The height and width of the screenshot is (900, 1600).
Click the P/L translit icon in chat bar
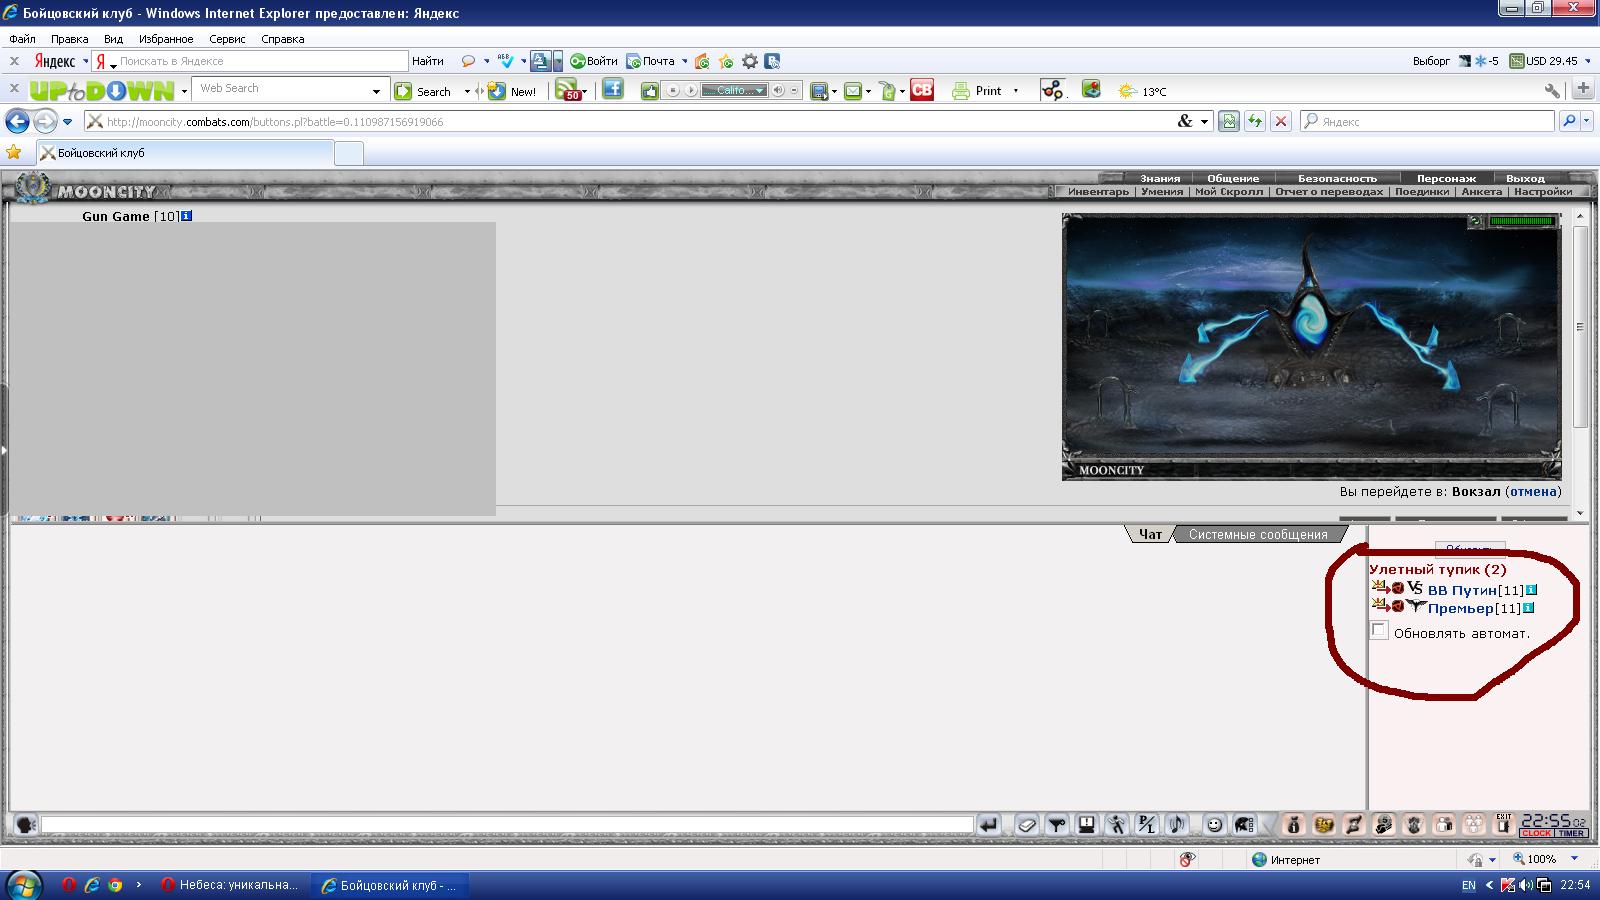click(1147, 825)
